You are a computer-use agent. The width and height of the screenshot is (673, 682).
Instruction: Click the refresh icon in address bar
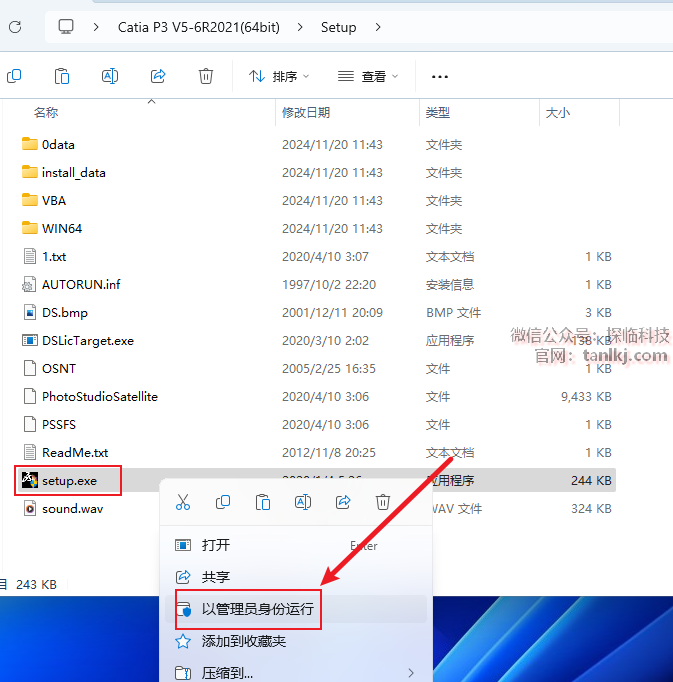pyautogui.click(x=15, y=27)
